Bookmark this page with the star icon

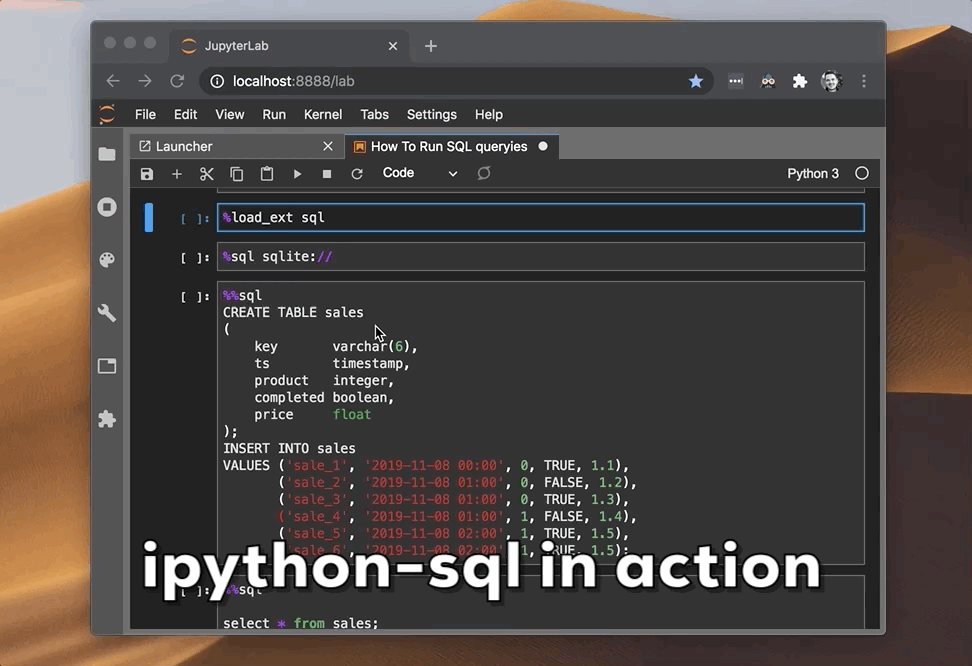pyautogui.click(x=696, y=81)
